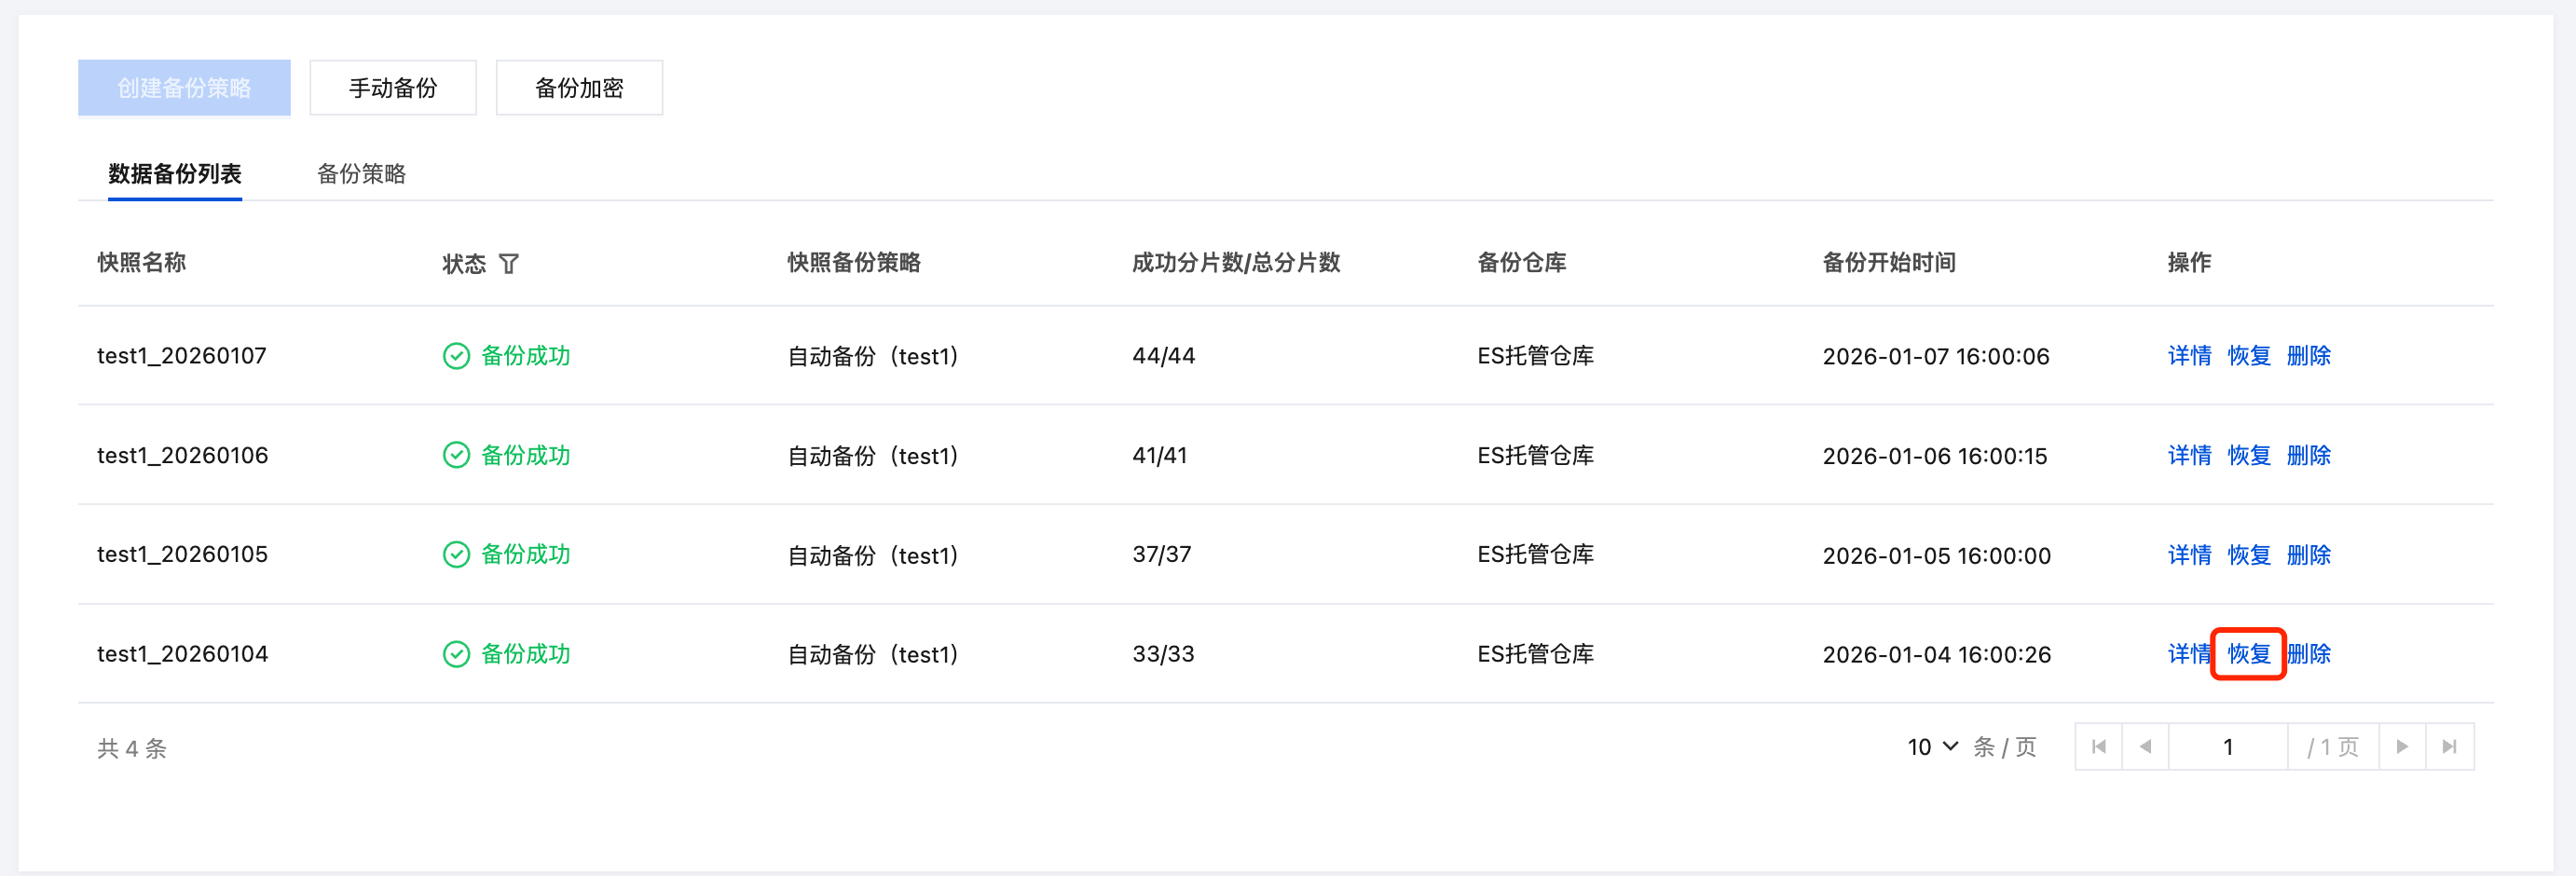This screenshot has width=2576, height=876.
Task: Open 详情 for test1_20260105 snapshot
Action: (2189, 555)
